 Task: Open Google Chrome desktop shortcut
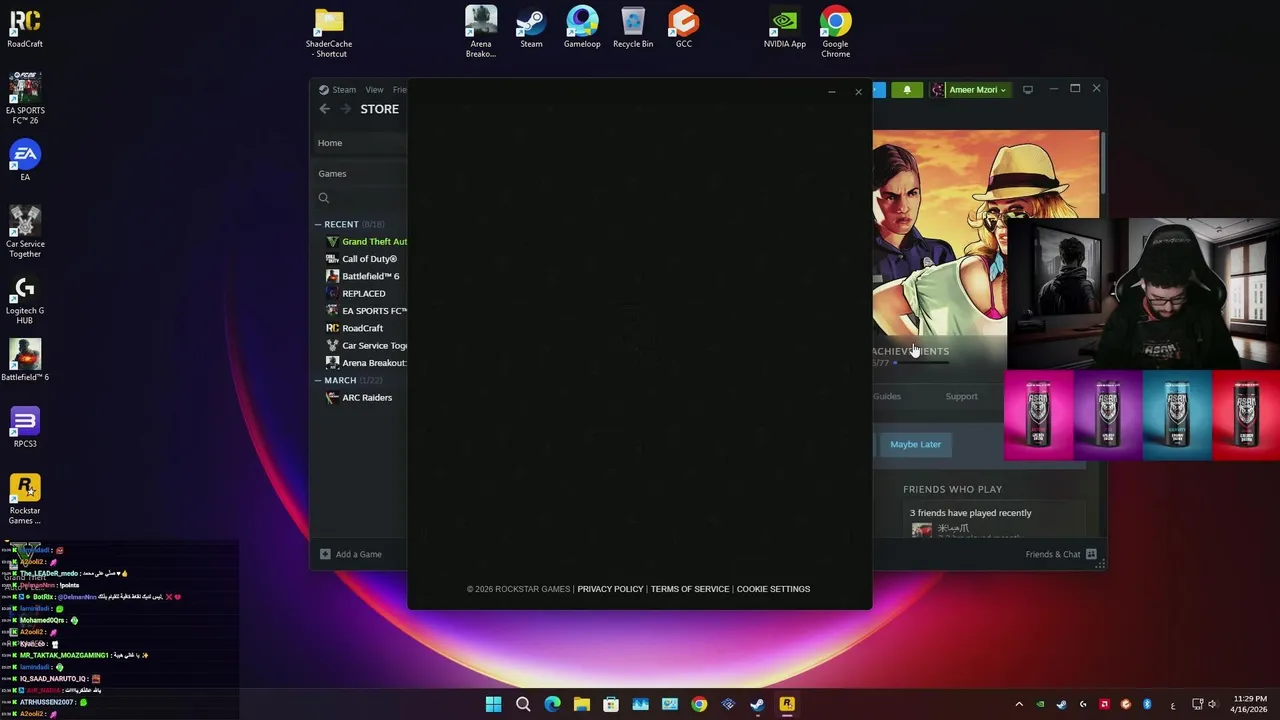[x=836, y=31]
